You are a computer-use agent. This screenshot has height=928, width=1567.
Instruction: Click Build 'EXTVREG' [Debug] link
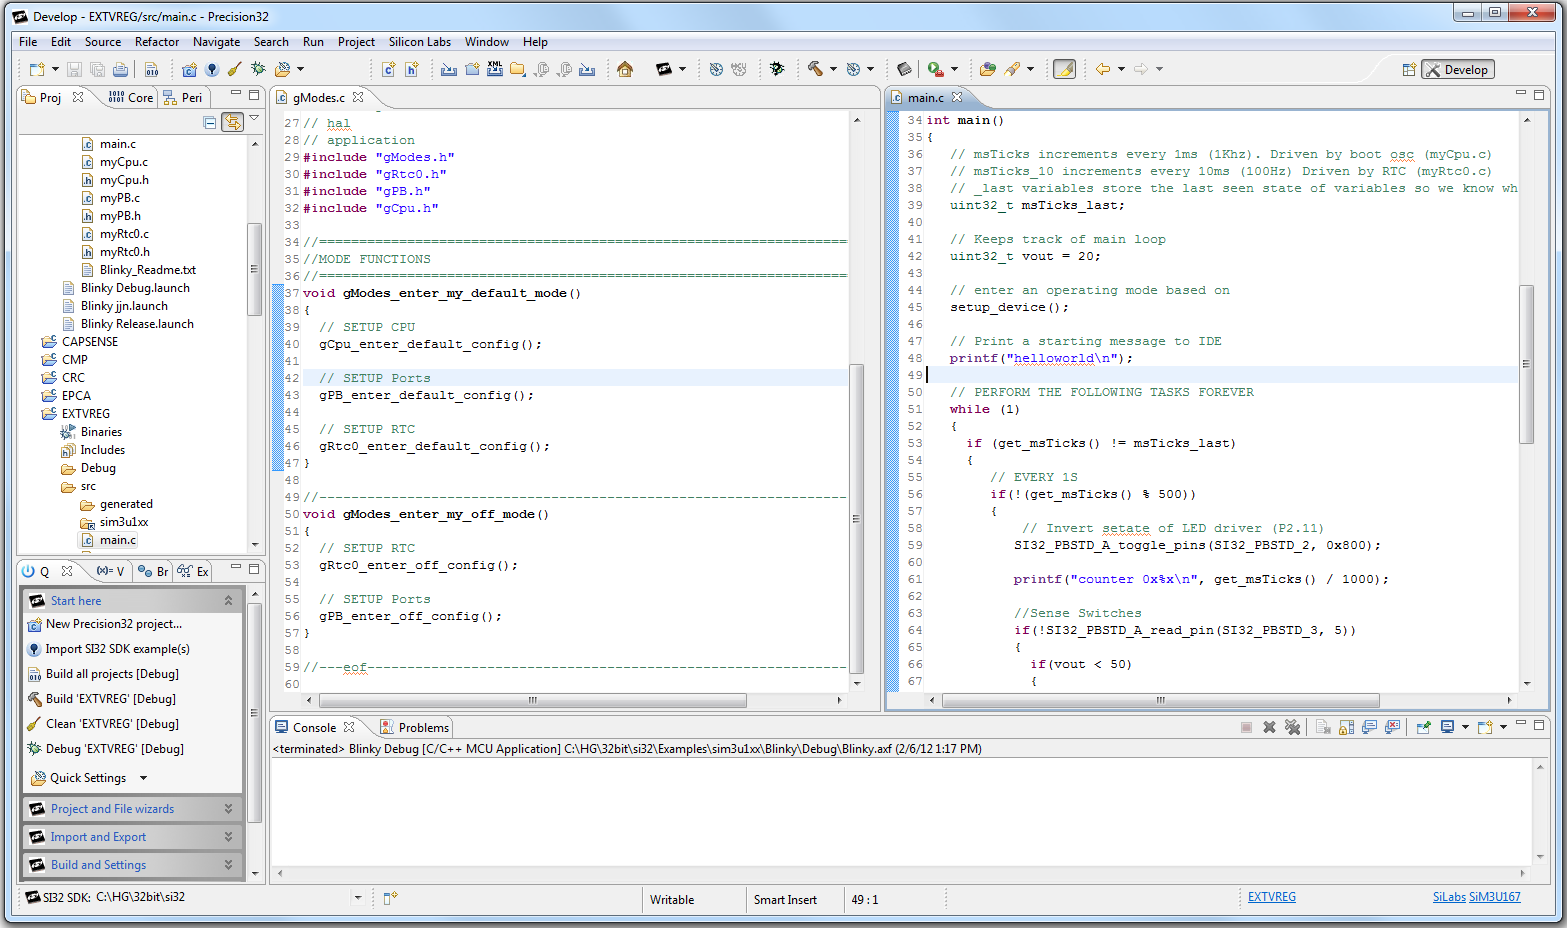[110, 698]
